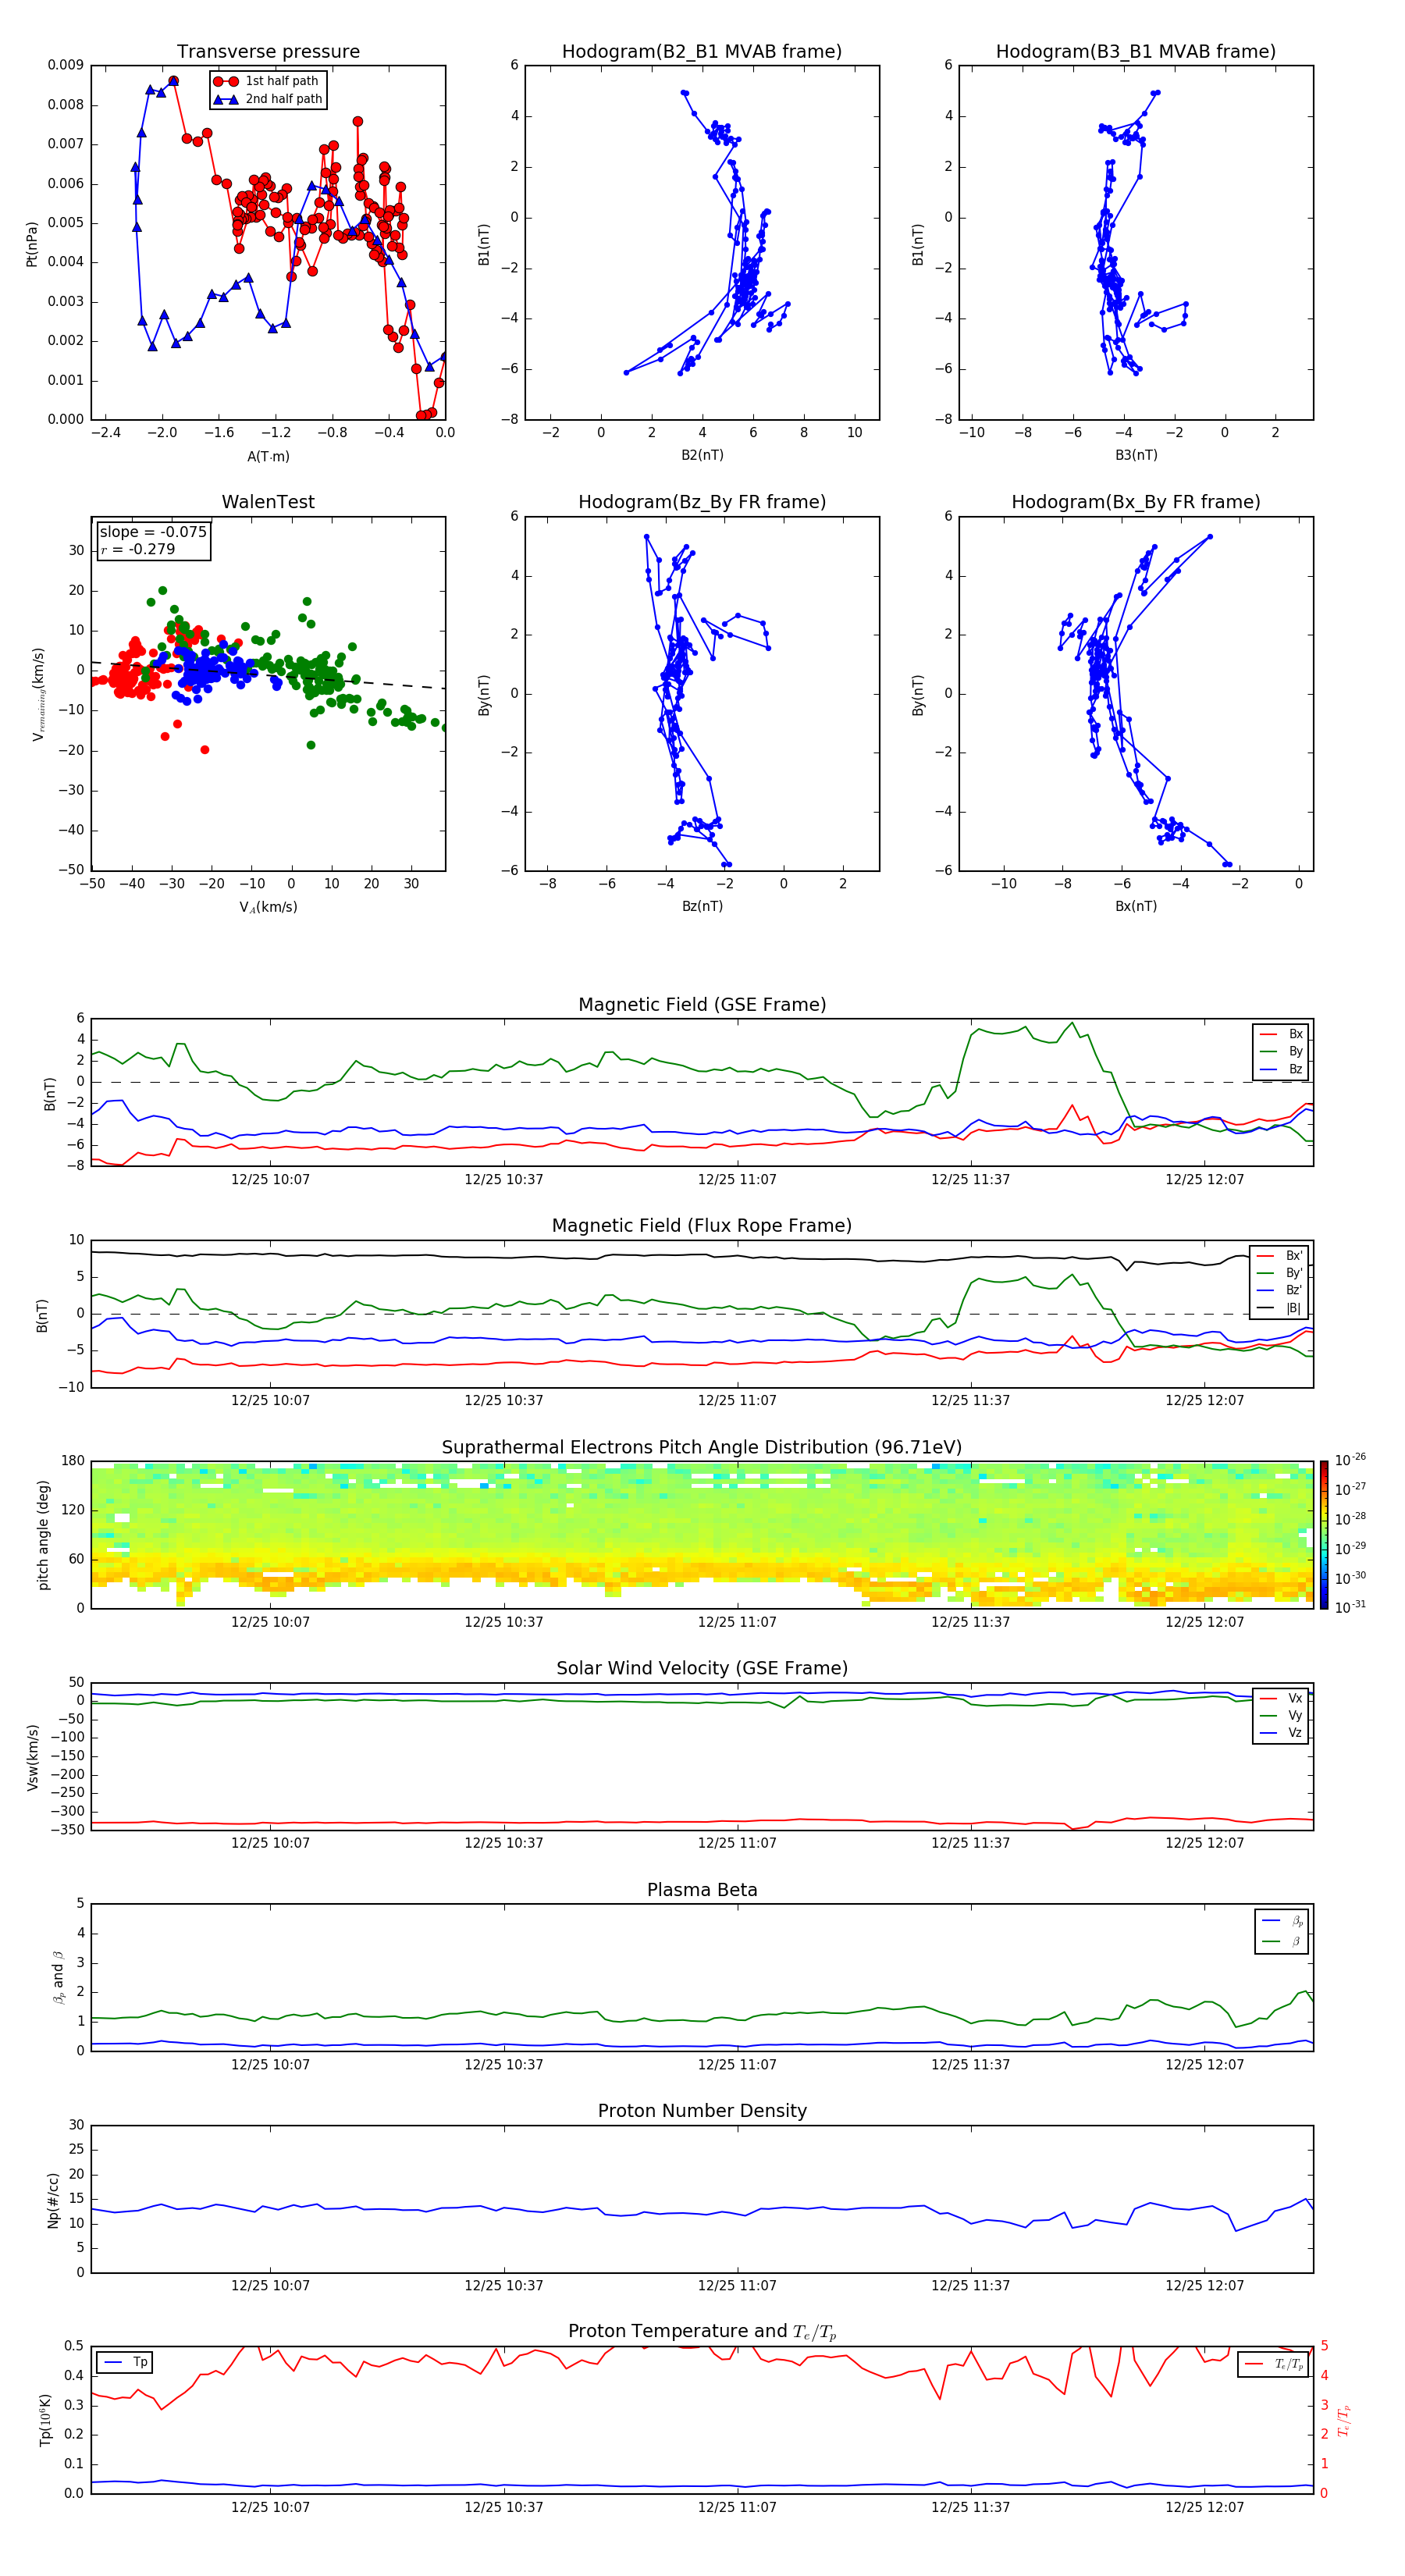Click the red 'Te/Tp' legend entry
Image resolution: width=1405 pixels, height=2576 pixels.
coord(1274,2364)
